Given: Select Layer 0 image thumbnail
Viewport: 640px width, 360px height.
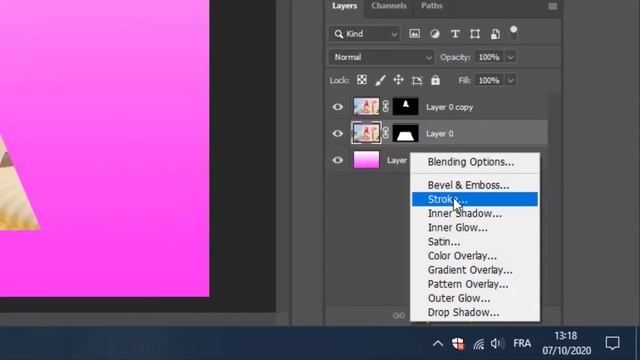Looking at the screenshot, I should (366, 133).
